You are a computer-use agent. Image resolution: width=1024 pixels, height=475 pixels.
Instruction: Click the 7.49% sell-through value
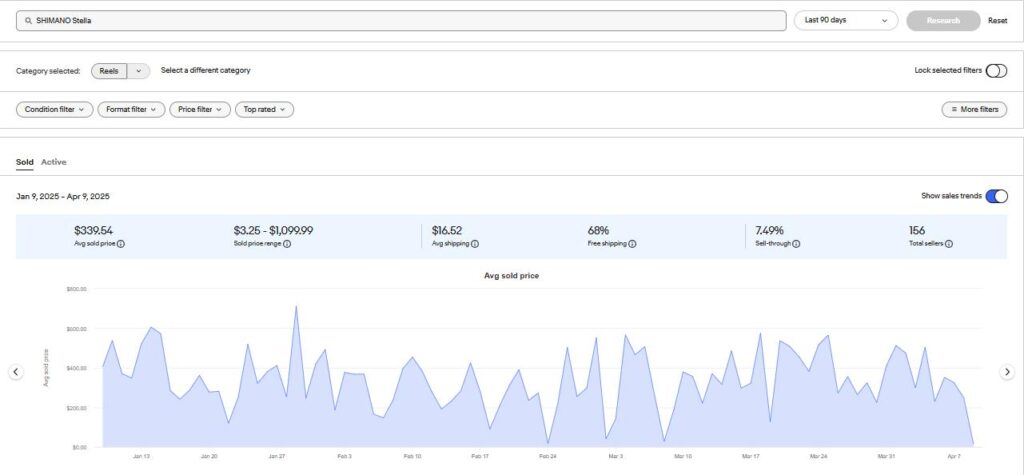pyautogui.click(x=769, y=231)
